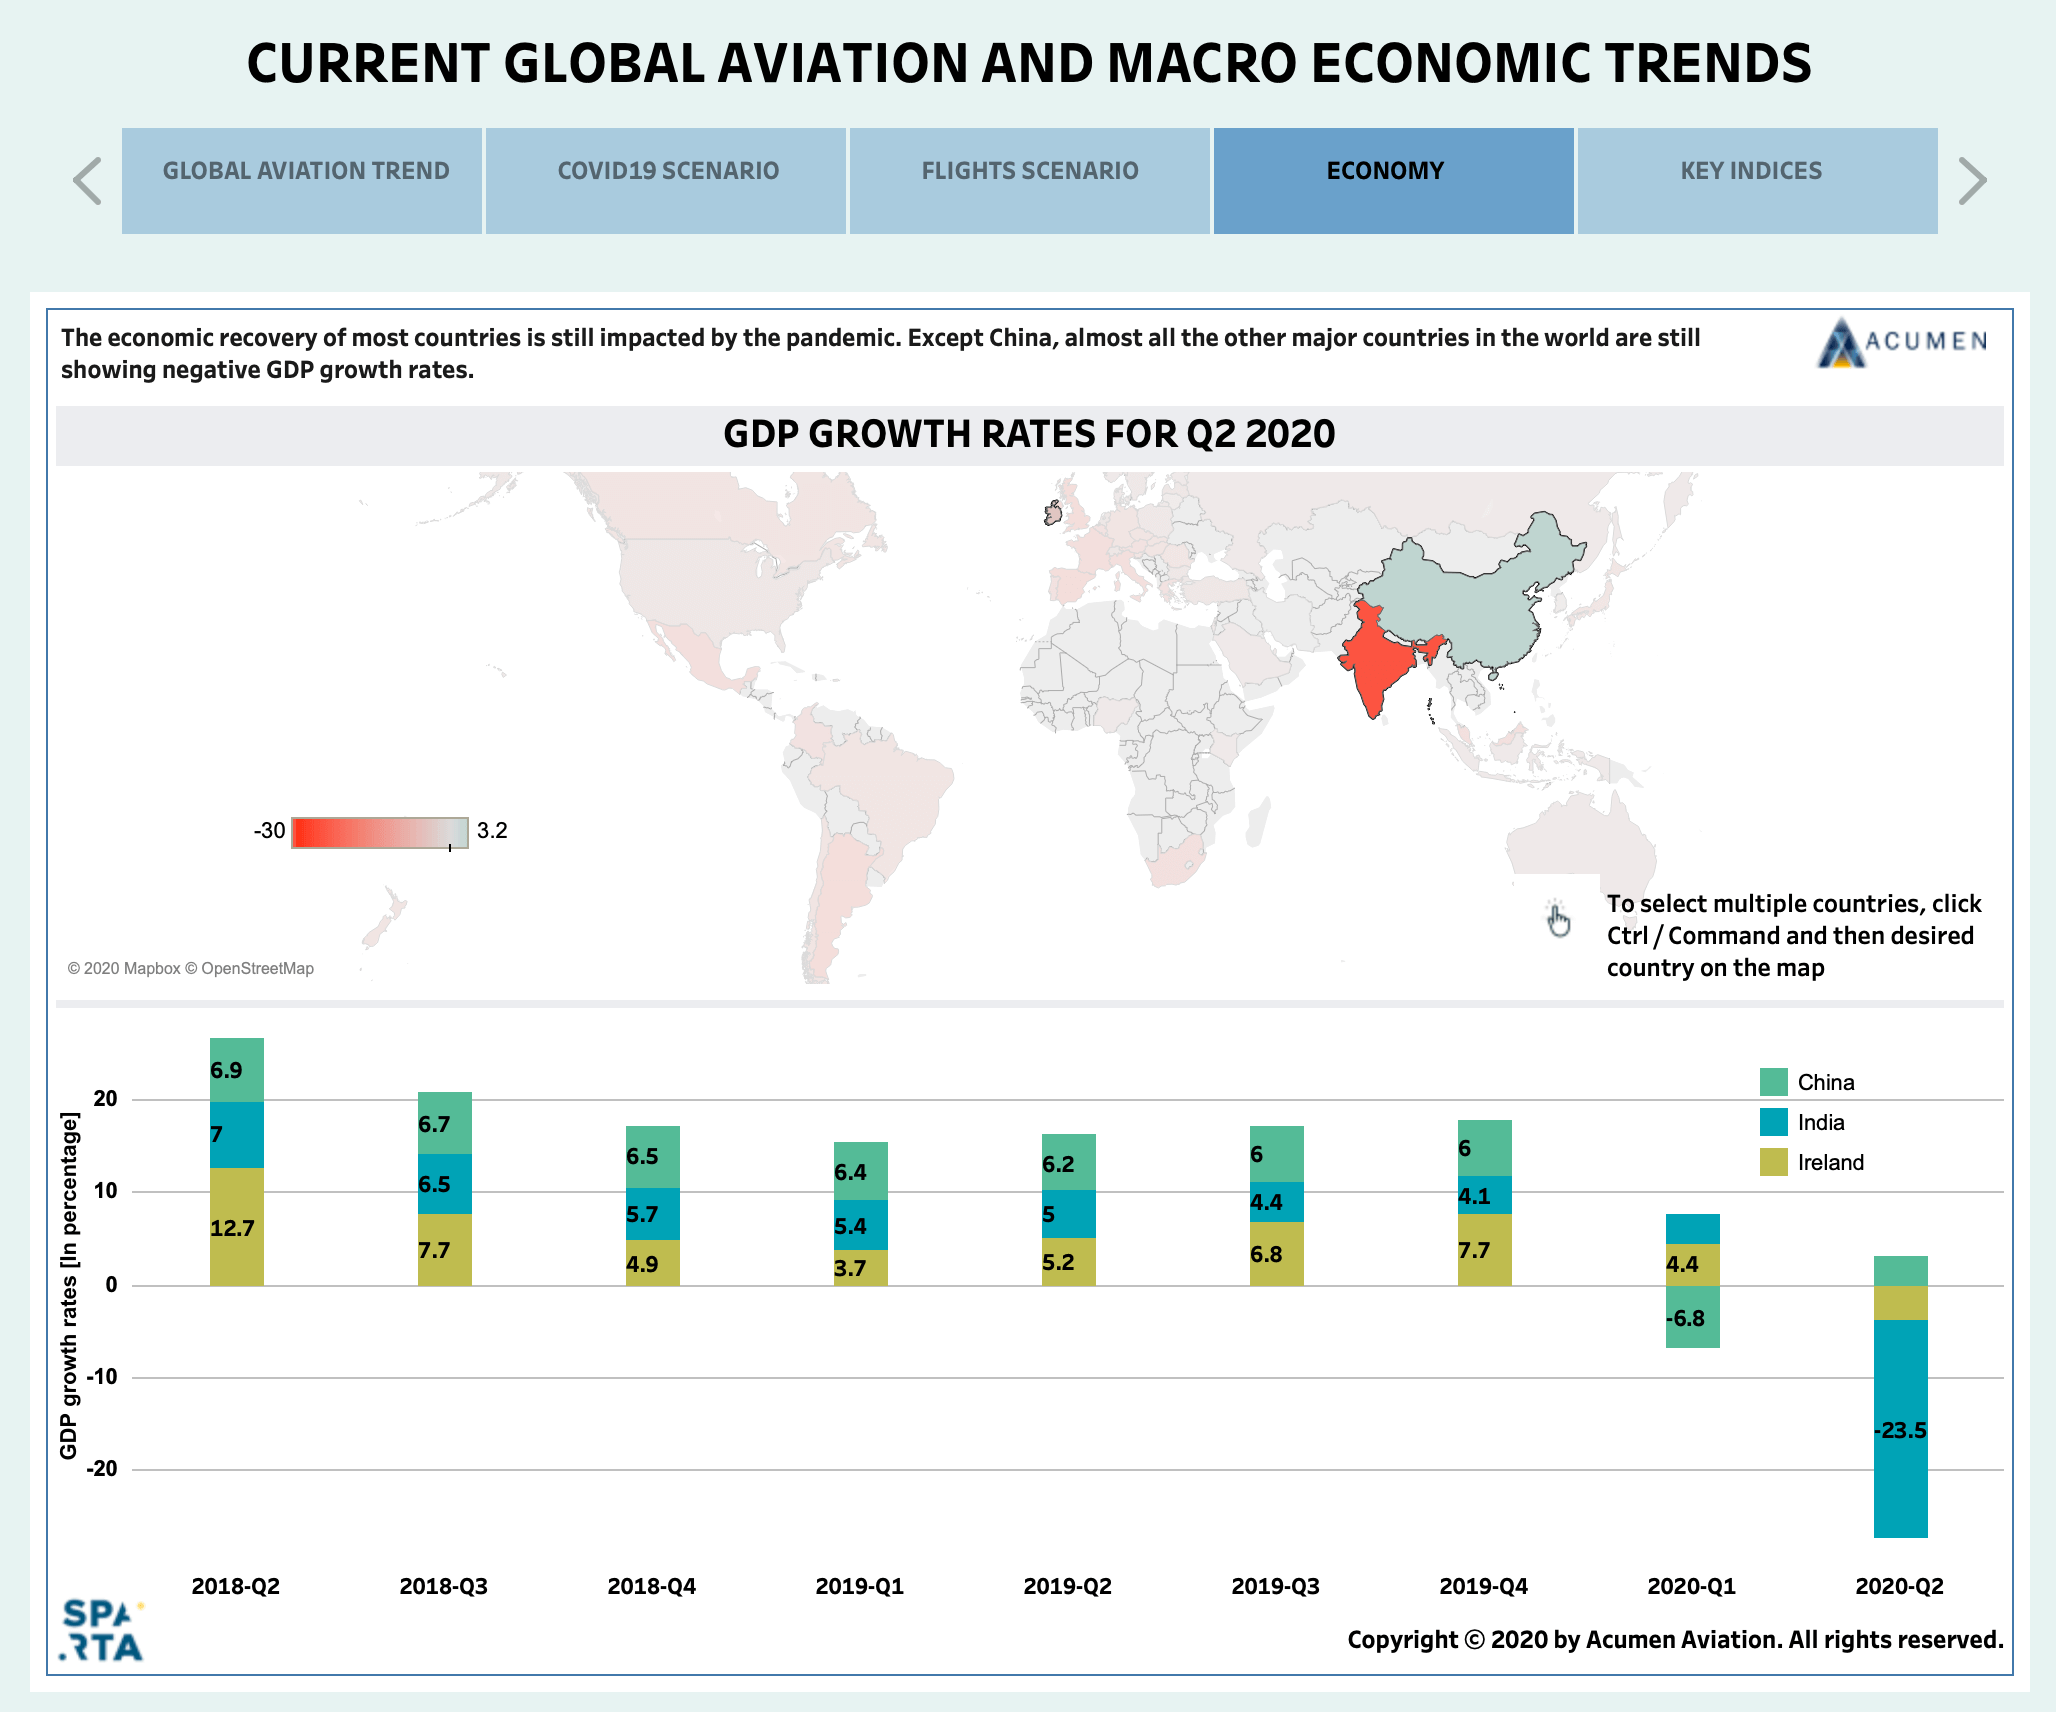Click Ireland 12.7 bar segment for 2018-Q2

(237, 1226)
